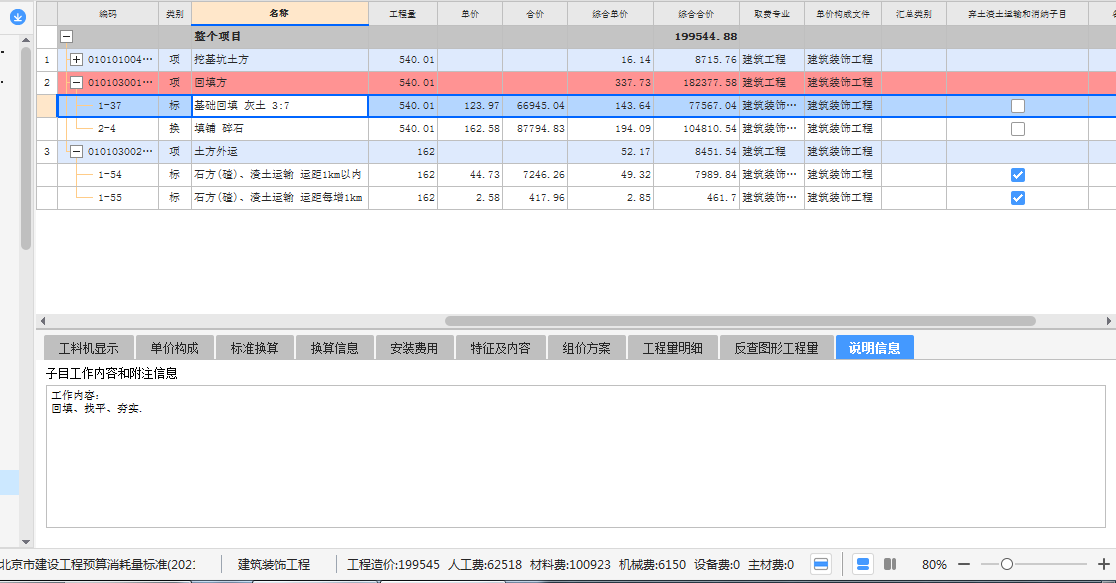The width and height of the screenshot is (1116, 583).
Task: Click the 80% zoom level text
Action: (x=934, y=564)
